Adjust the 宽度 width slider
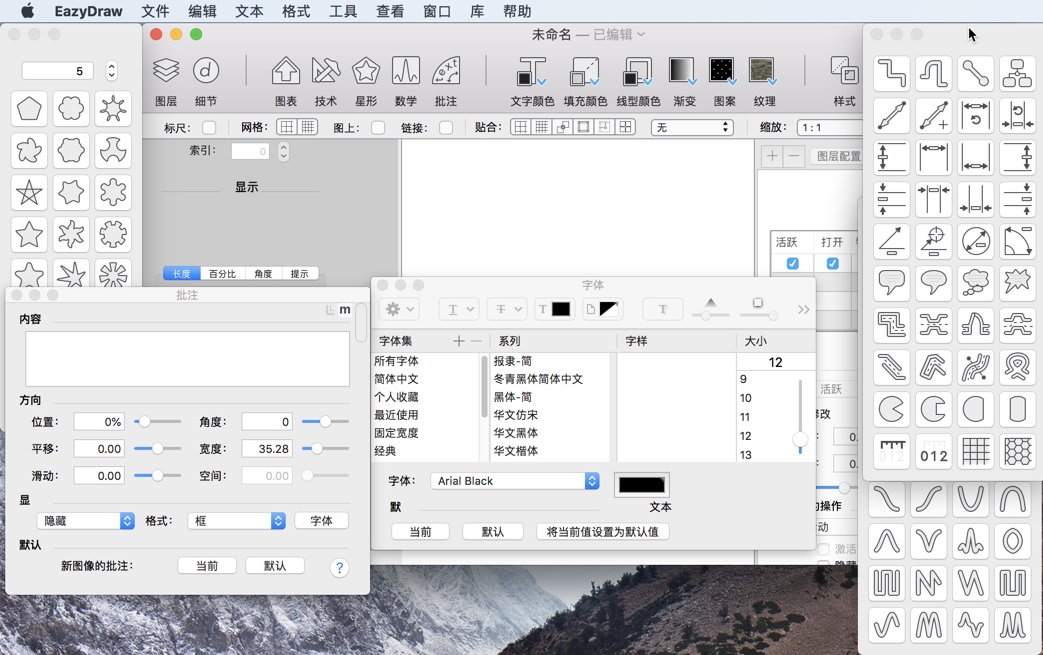Viewport: 1043px width, 655px height. pyautogui.click(x=325, y=449)
